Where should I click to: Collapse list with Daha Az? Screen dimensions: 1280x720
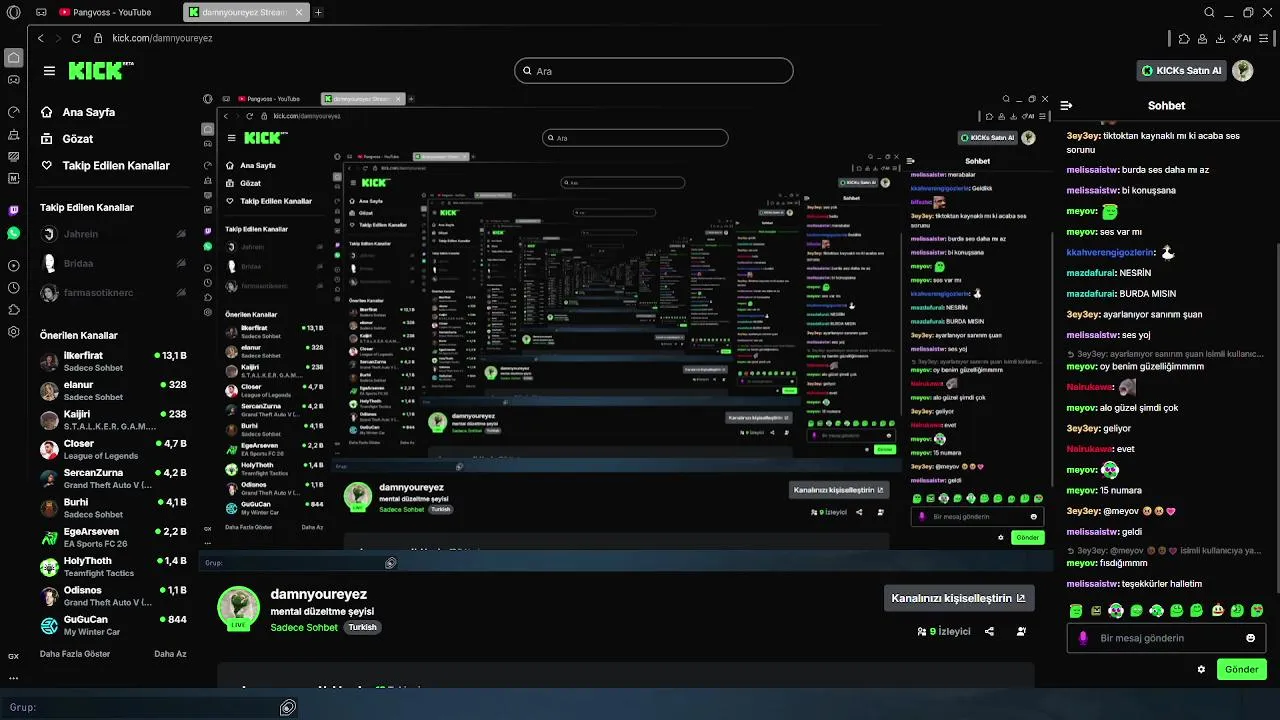pos(170,654)
